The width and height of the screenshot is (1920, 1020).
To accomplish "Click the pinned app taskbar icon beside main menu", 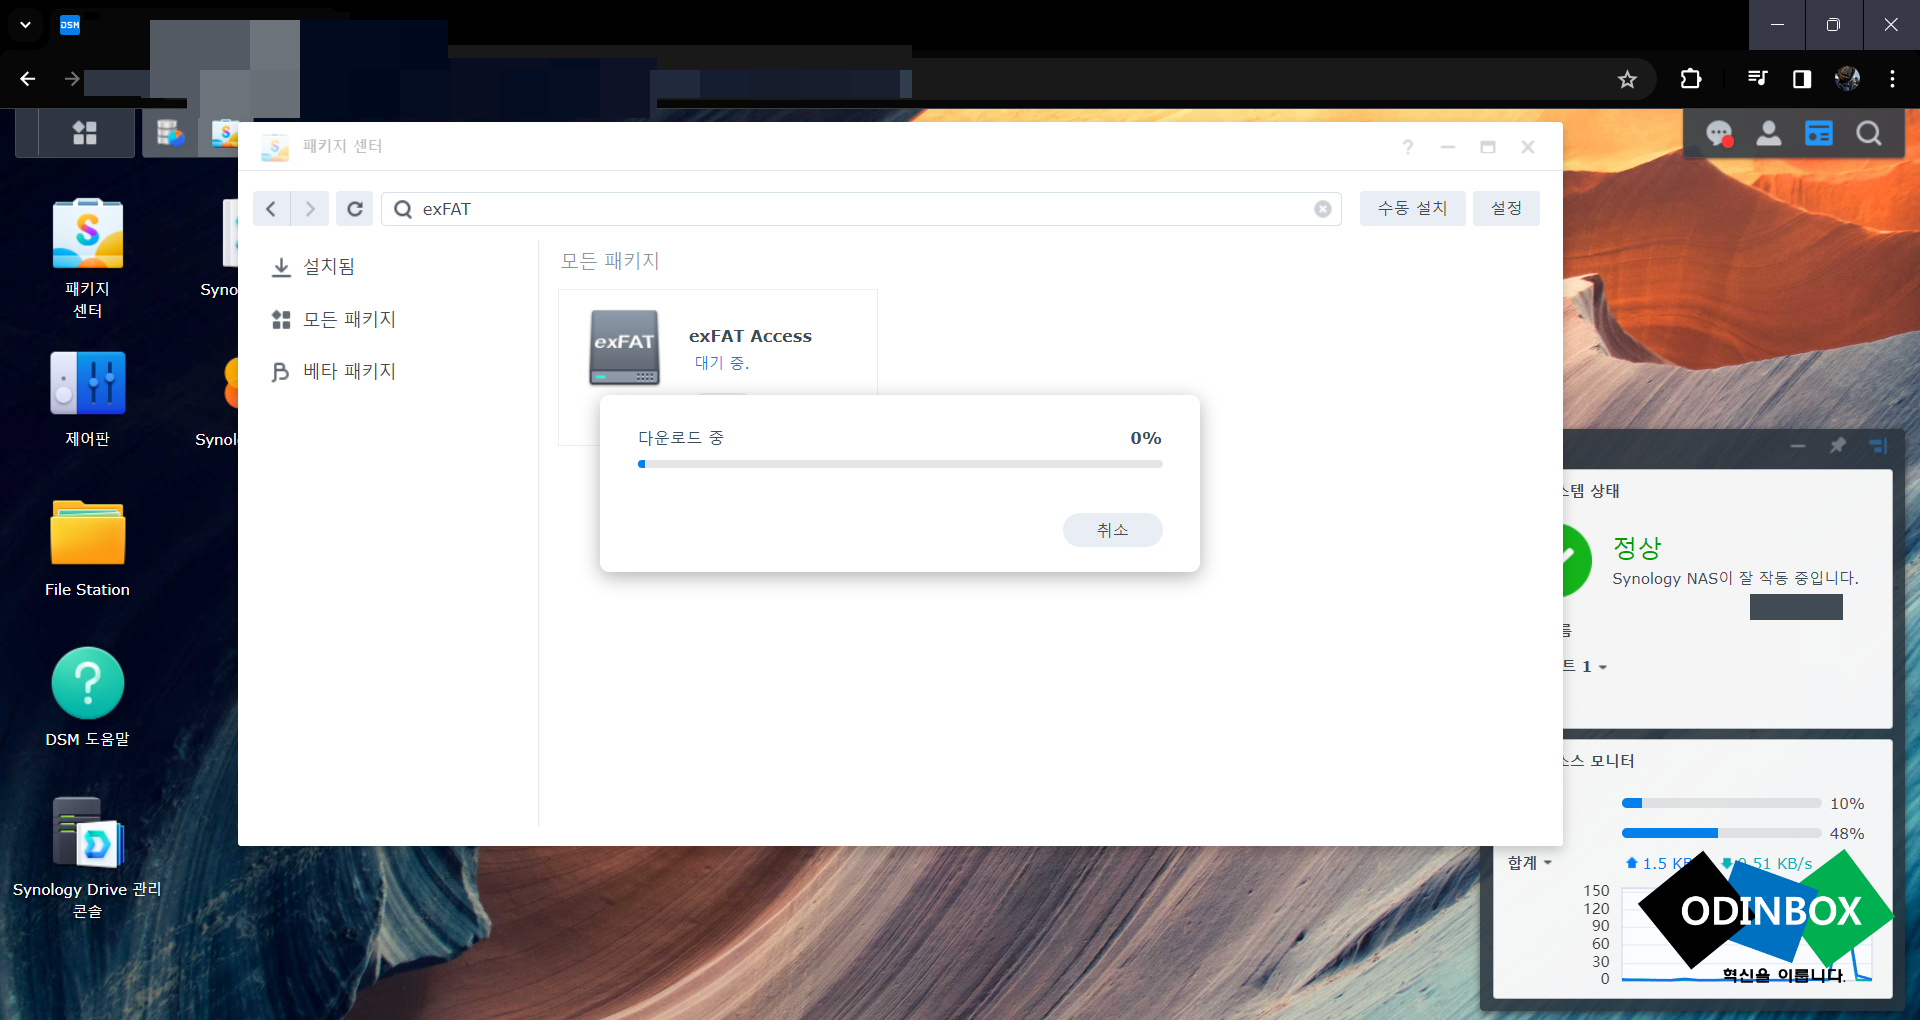I will 171,133.
